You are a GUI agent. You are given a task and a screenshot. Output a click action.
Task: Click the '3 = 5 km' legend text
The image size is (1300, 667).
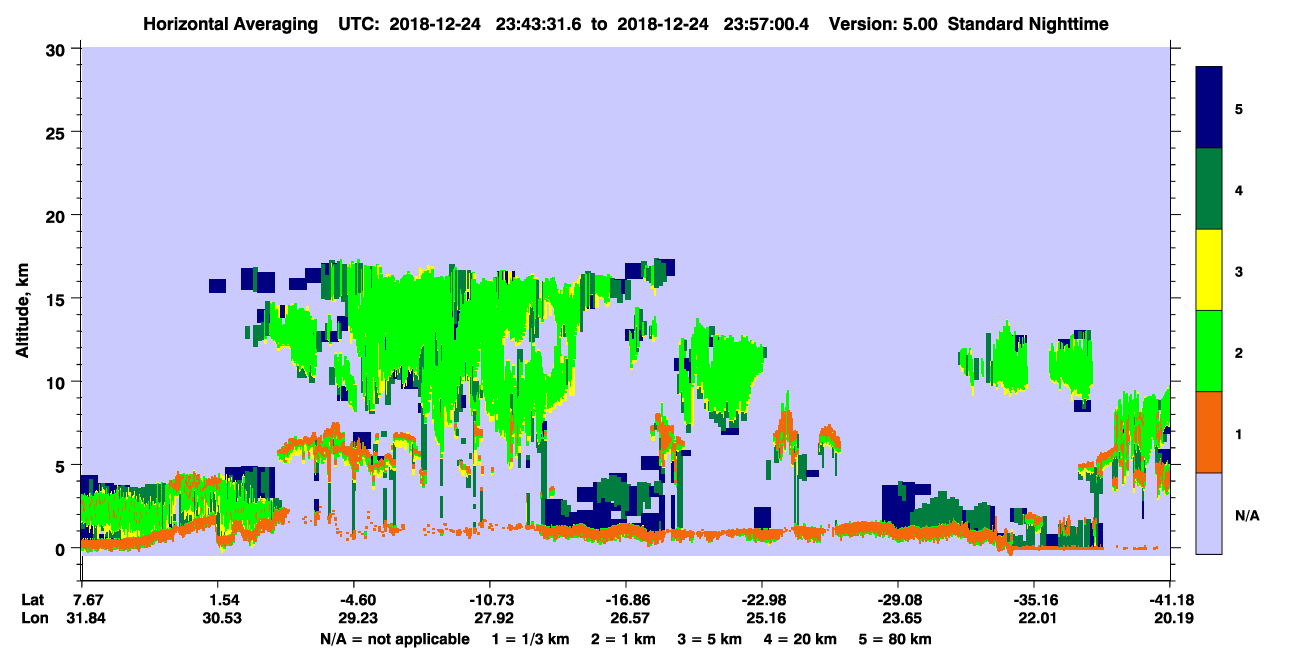coord(710,639)
